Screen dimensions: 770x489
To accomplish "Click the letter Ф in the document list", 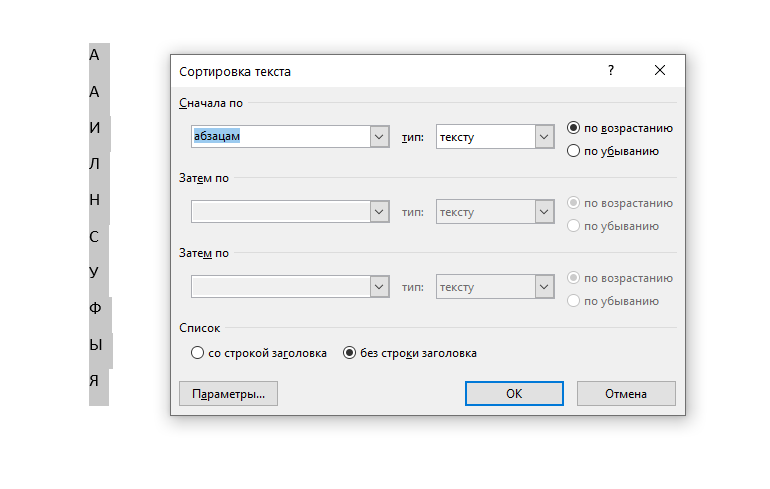I will [x=96, y=308].
